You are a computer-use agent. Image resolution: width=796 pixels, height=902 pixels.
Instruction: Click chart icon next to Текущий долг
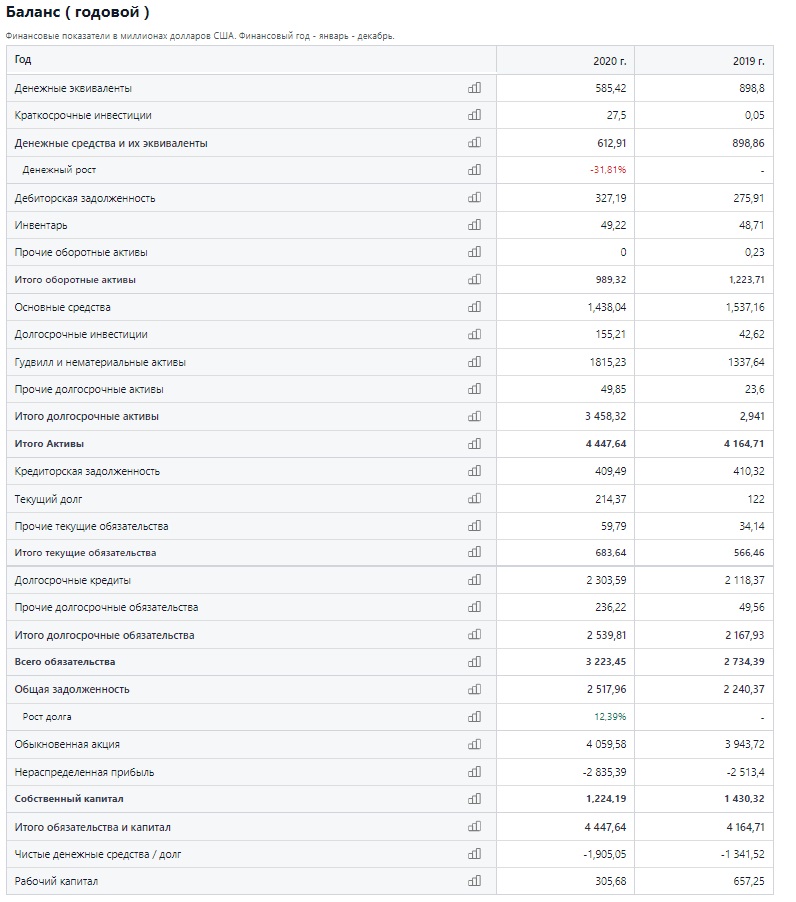(474, 498)
